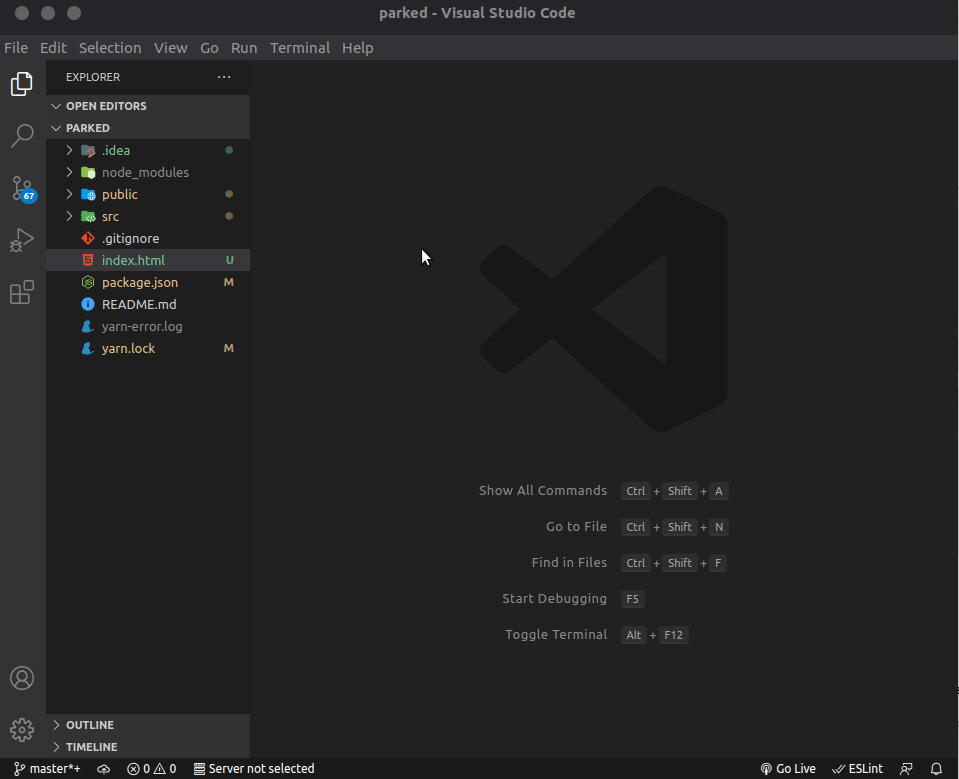The height and width of the screenshot is (779, 959).
Task: Click the yarn icon beside yarn.lock
Action: (88, 349)
